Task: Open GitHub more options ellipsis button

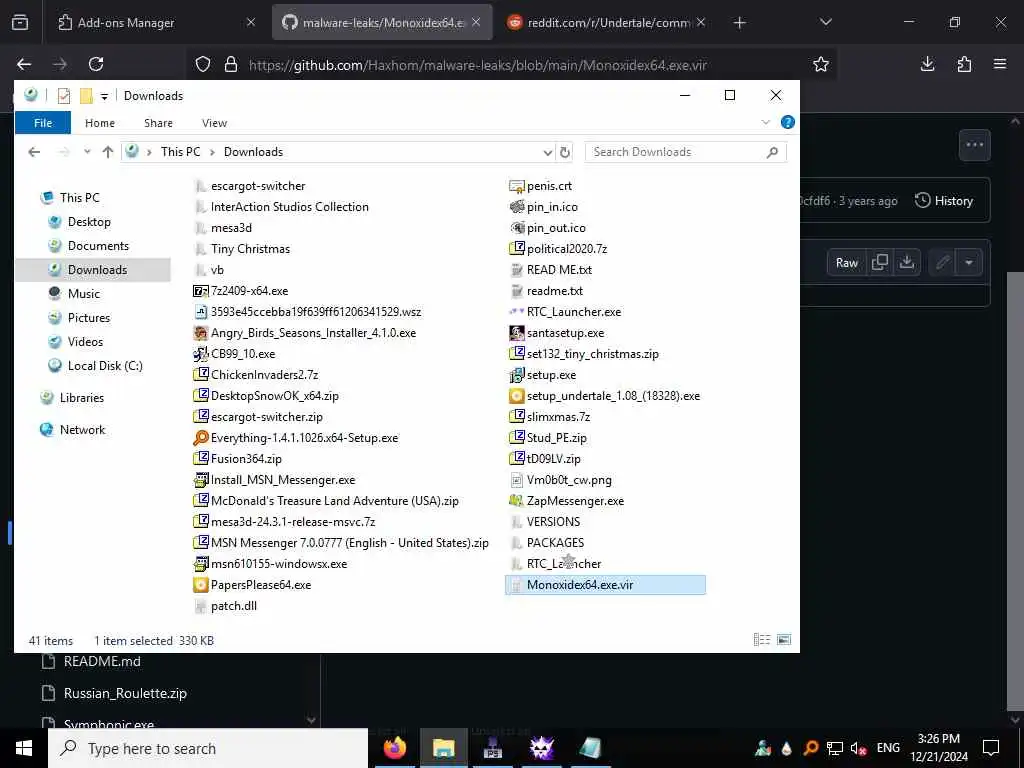Action: coord(974,145)
